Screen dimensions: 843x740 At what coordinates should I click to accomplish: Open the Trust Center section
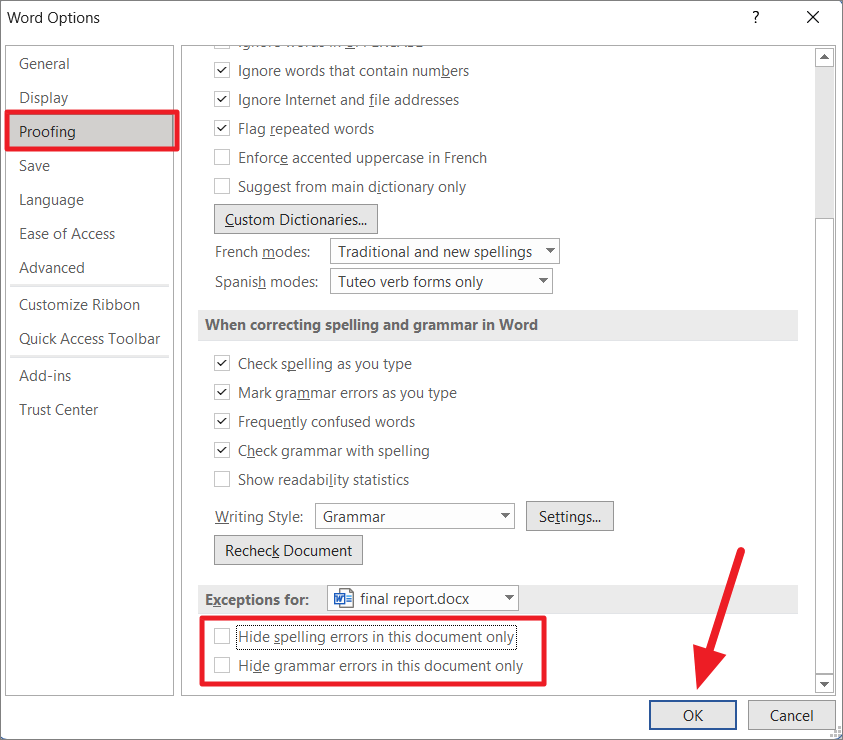(x=58, y=409)
